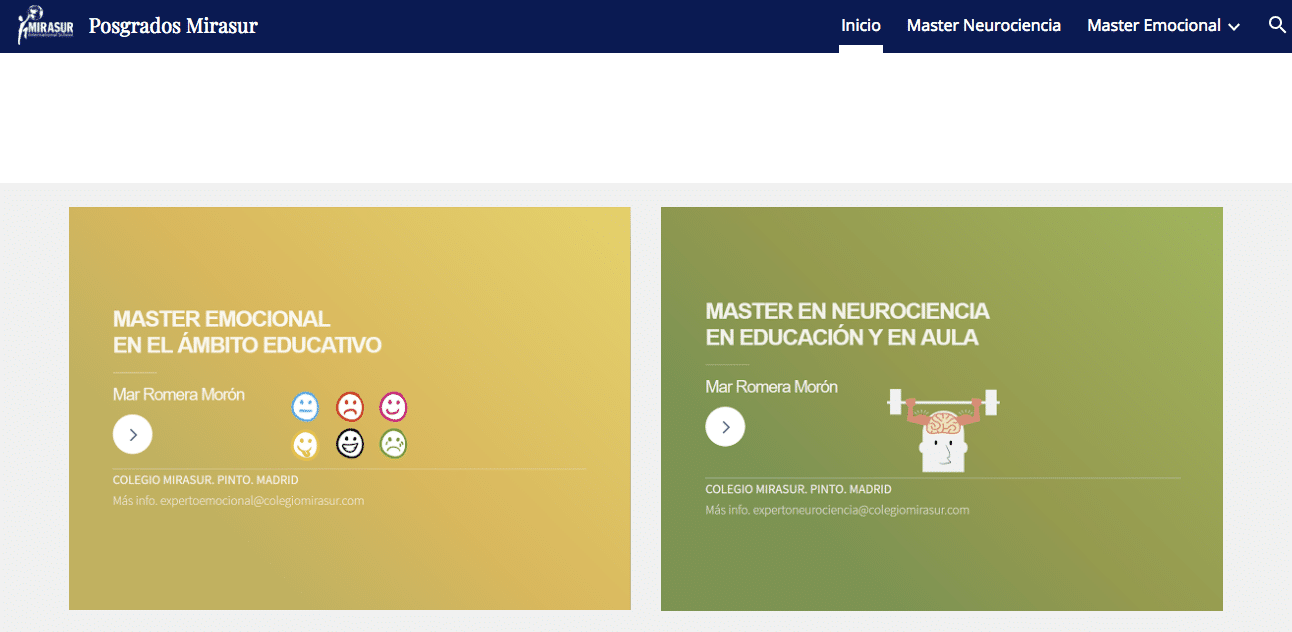
Task: Click the arrow button on Master Neurociencia card
Action: (x=725, y=427)
